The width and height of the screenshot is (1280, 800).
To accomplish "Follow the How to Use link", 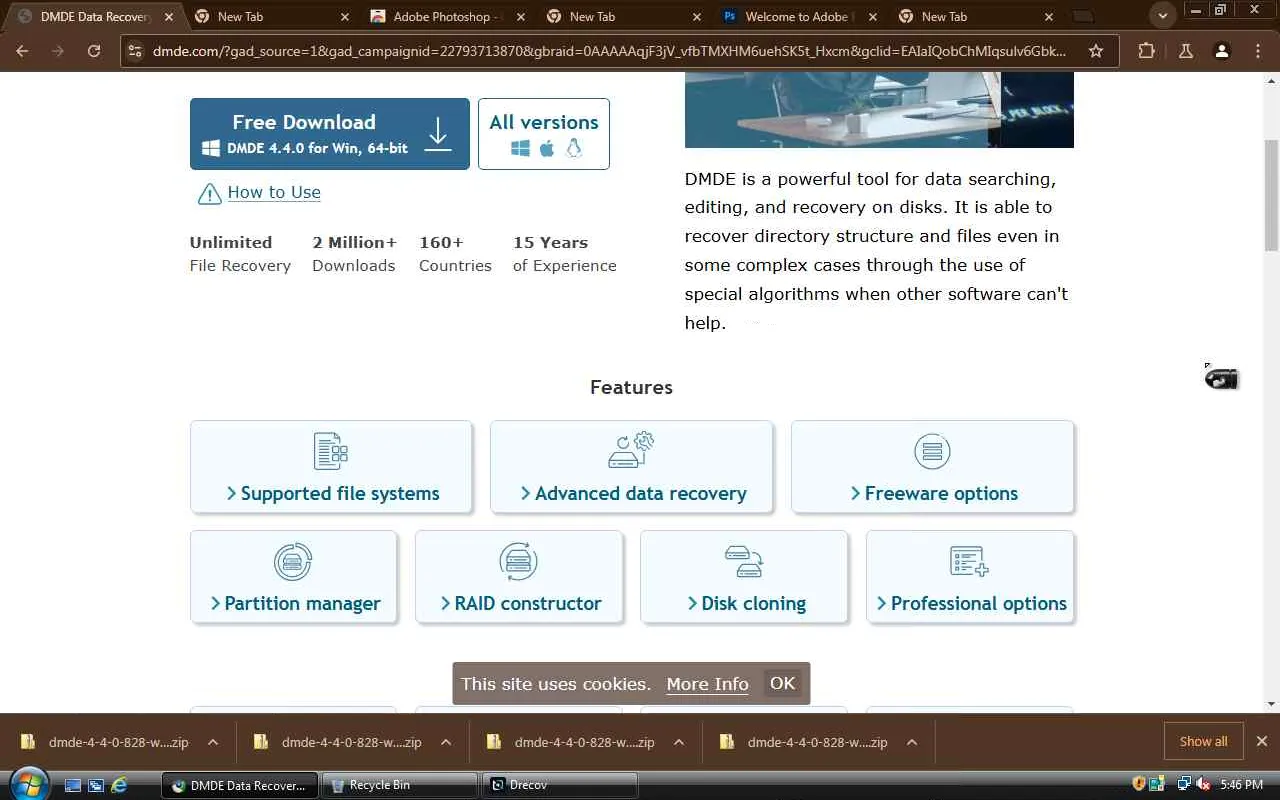I will (x=274, y=192).
